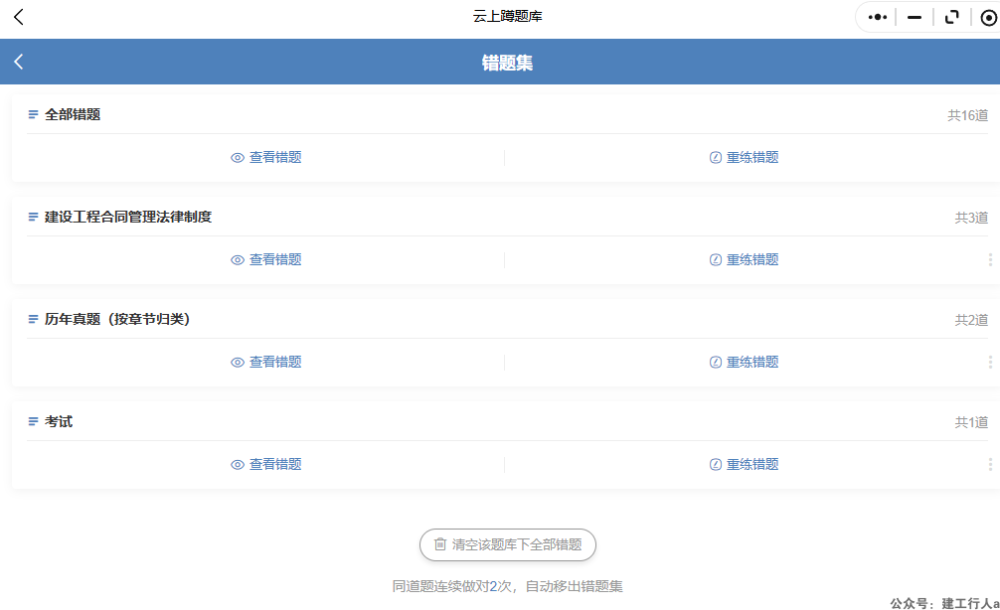Click the eye icon under 全部错题

237,158
